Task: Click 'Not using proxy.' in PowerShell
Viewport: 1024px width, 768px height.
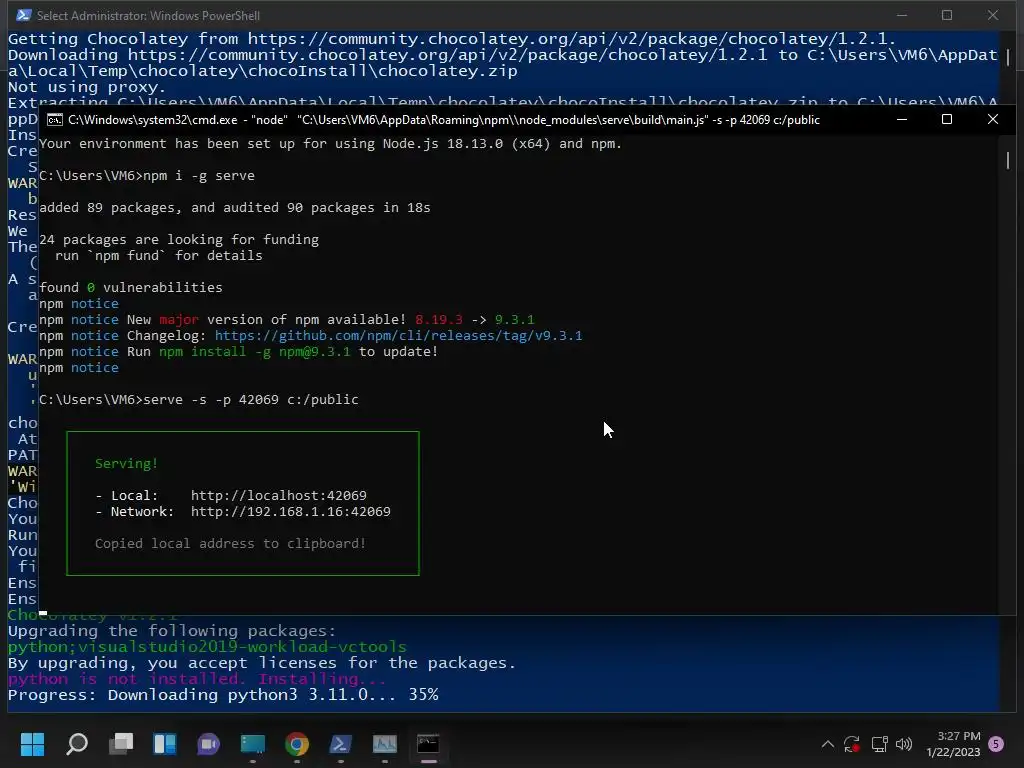Action: pos(87,87)
